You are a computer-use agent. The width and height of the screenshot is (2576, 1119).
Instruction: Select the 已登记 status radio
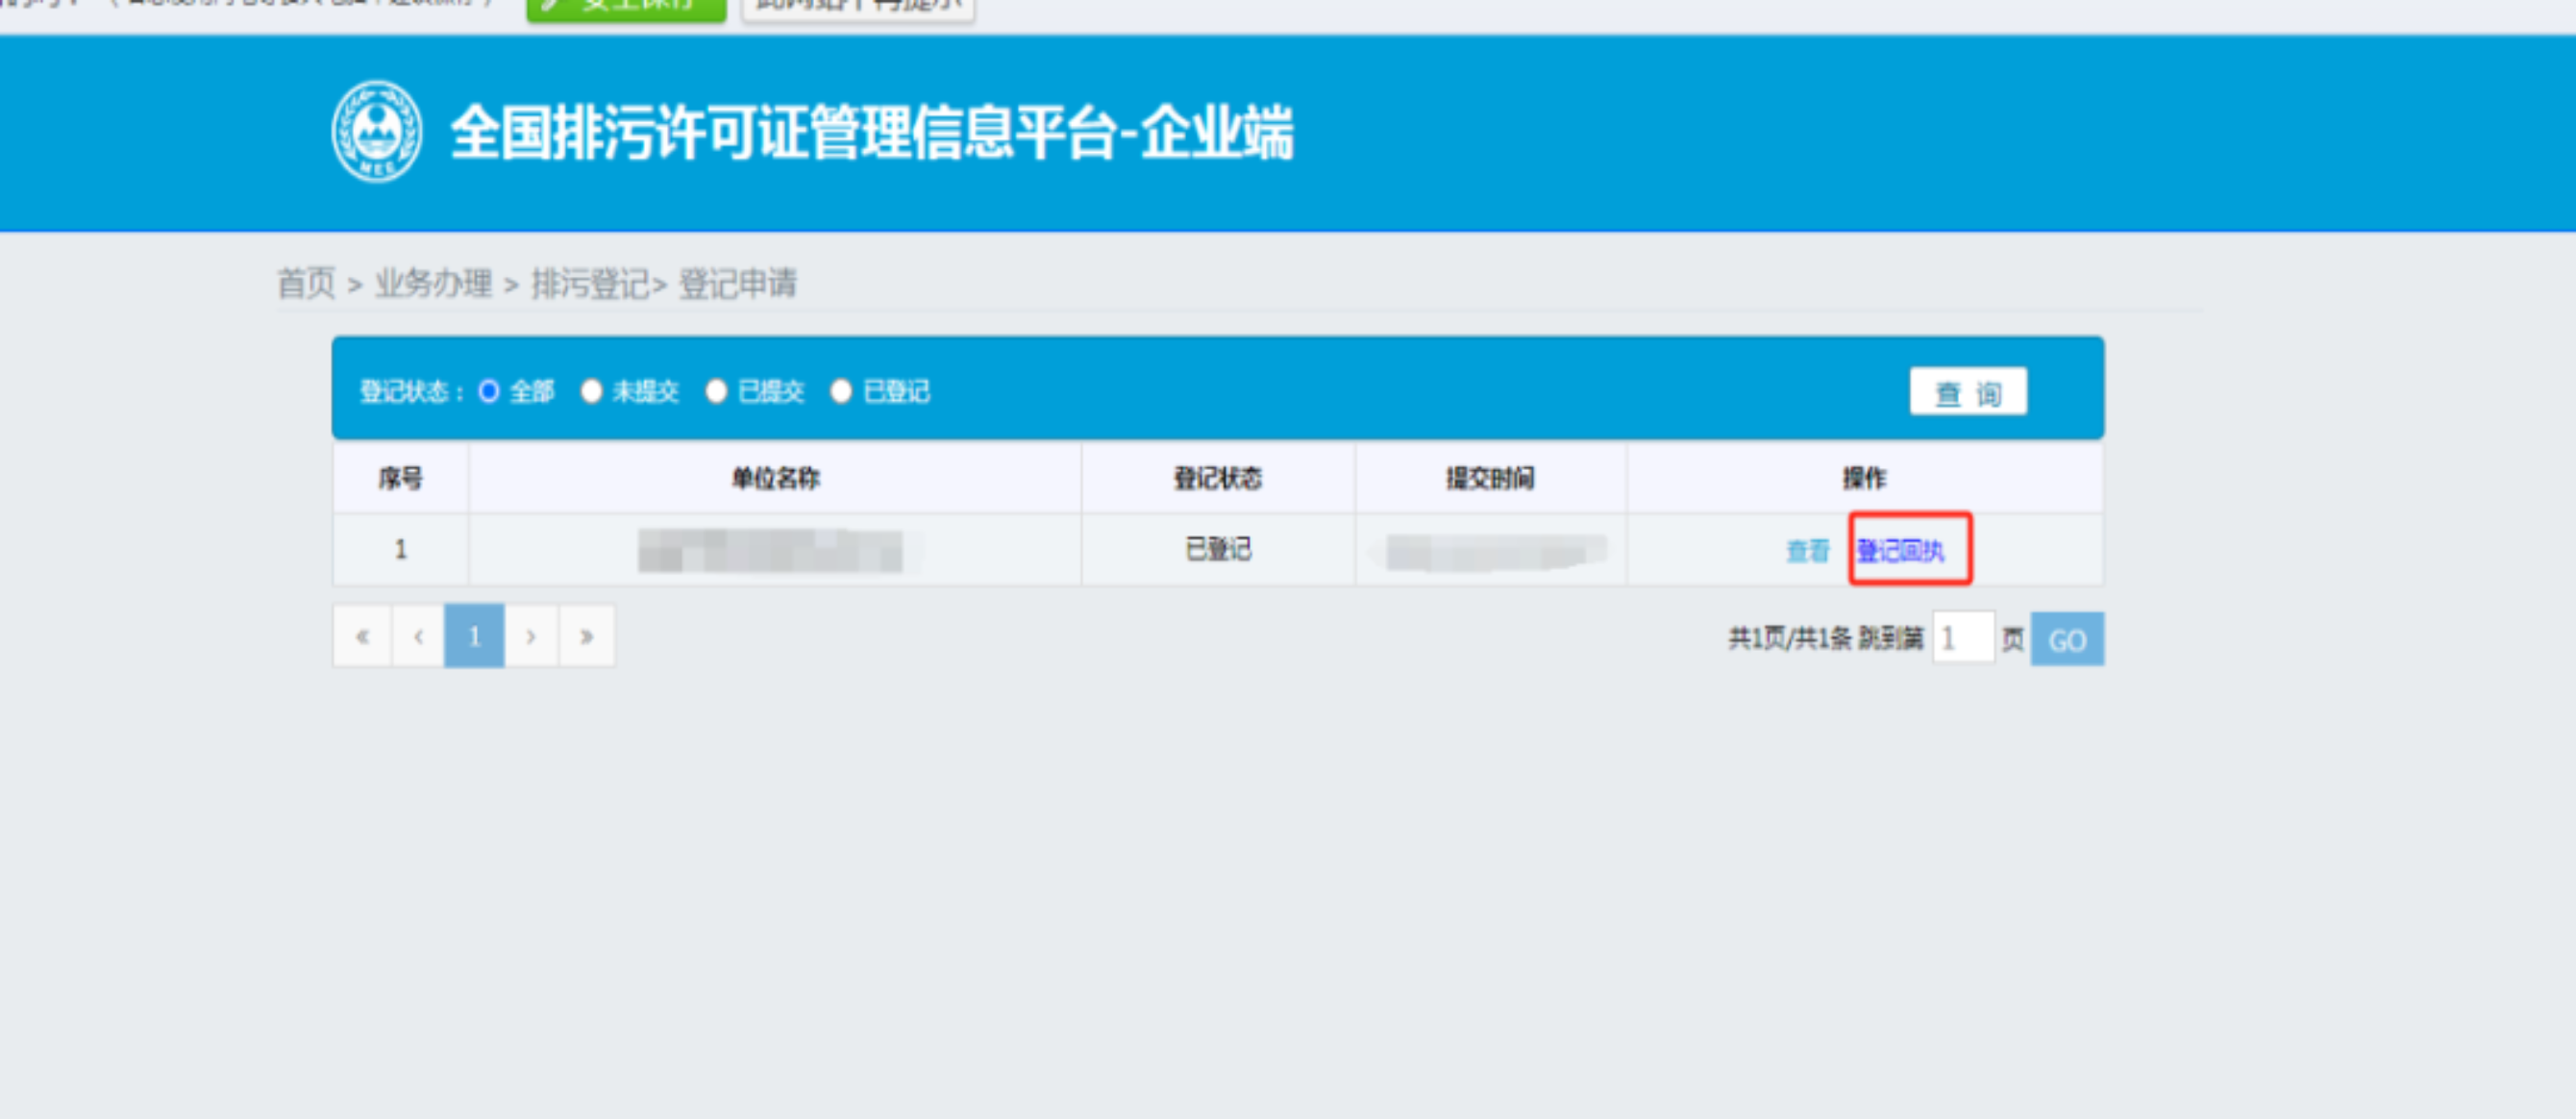pyautogui.click(x=841, y=391)
